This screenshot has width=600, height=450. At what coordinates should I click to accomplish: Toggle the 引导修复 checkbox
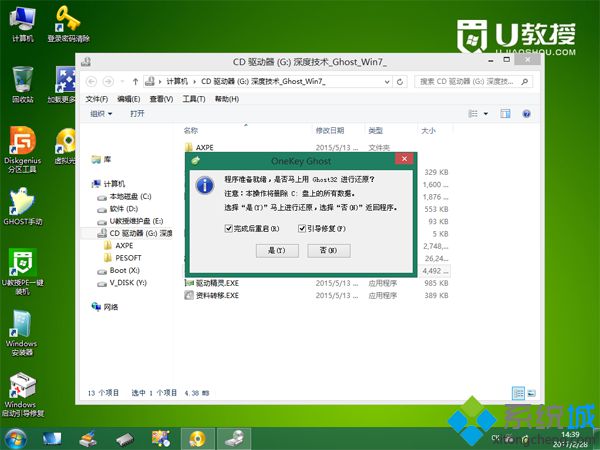(x=302, y=228)
